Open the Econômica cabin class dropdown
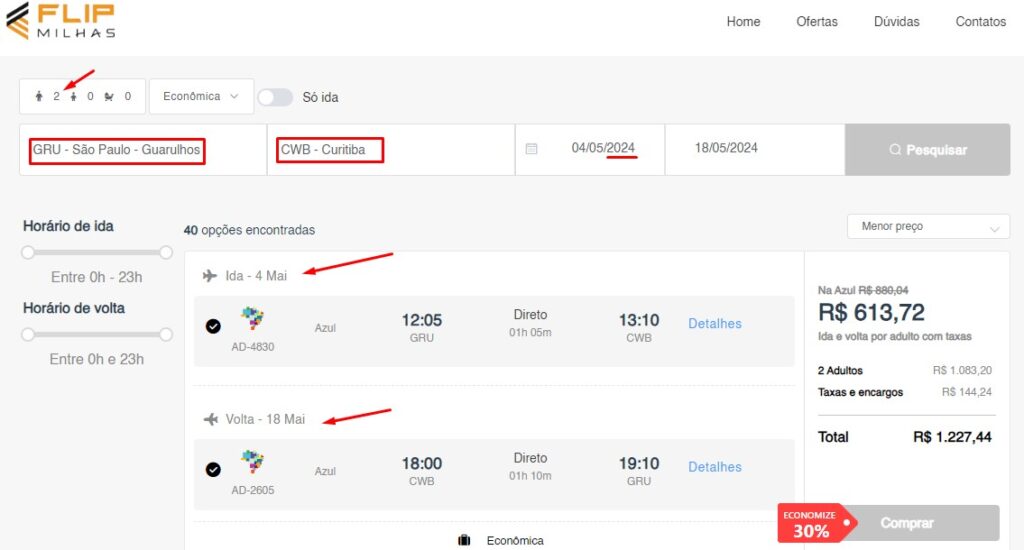The width and height of the screenshot is (1024, 550). pyautogui.click(x=201, y=97)
